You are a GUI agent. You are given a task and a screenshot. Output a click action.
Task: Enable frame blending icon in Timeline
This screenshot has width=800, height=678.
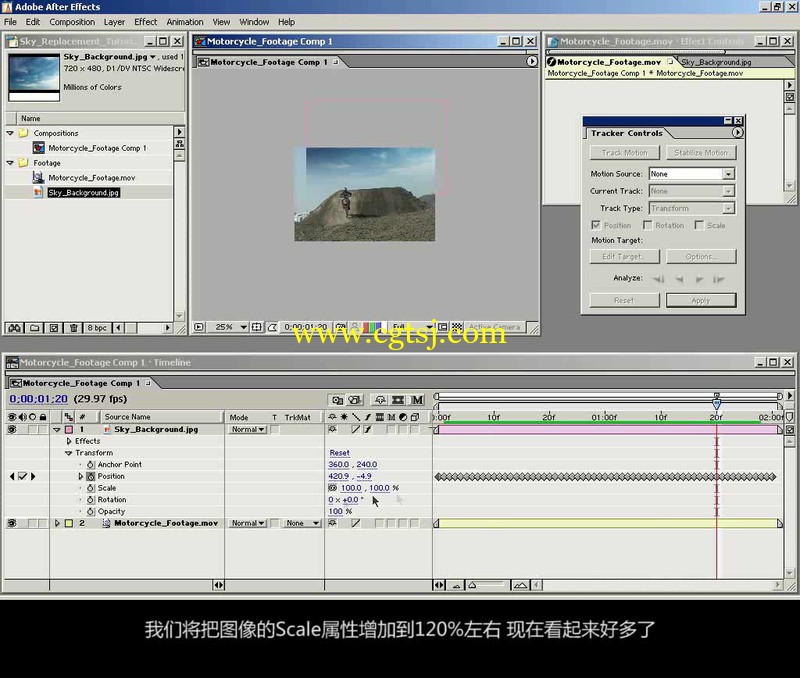[398, 400]
